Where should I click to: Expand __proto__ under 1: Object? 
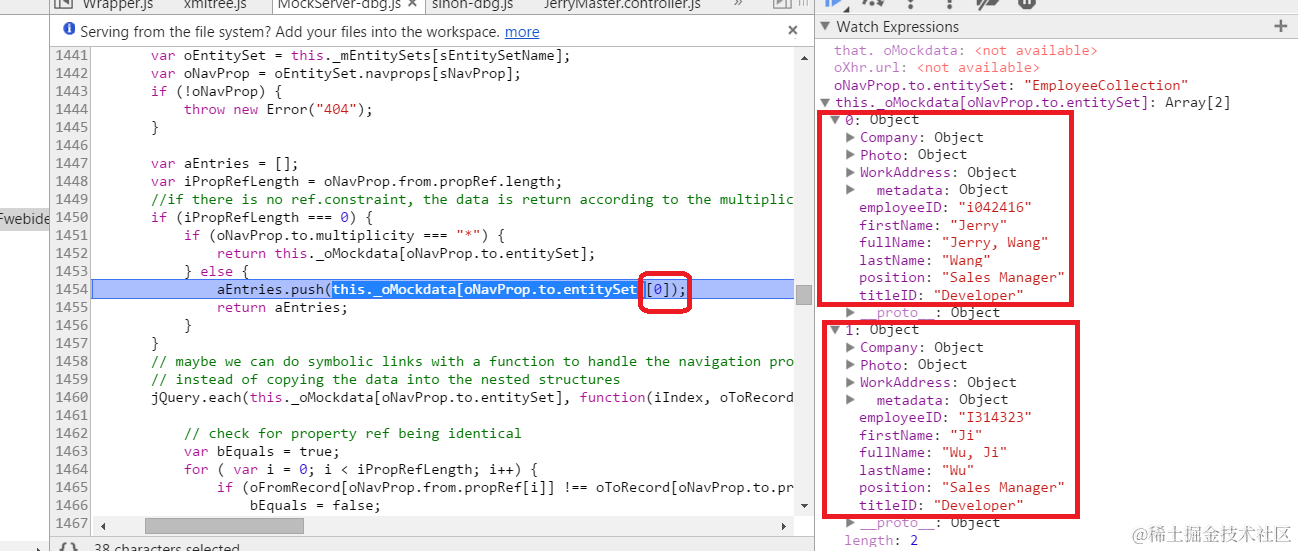pyautogui.click(x=851, y=522)
